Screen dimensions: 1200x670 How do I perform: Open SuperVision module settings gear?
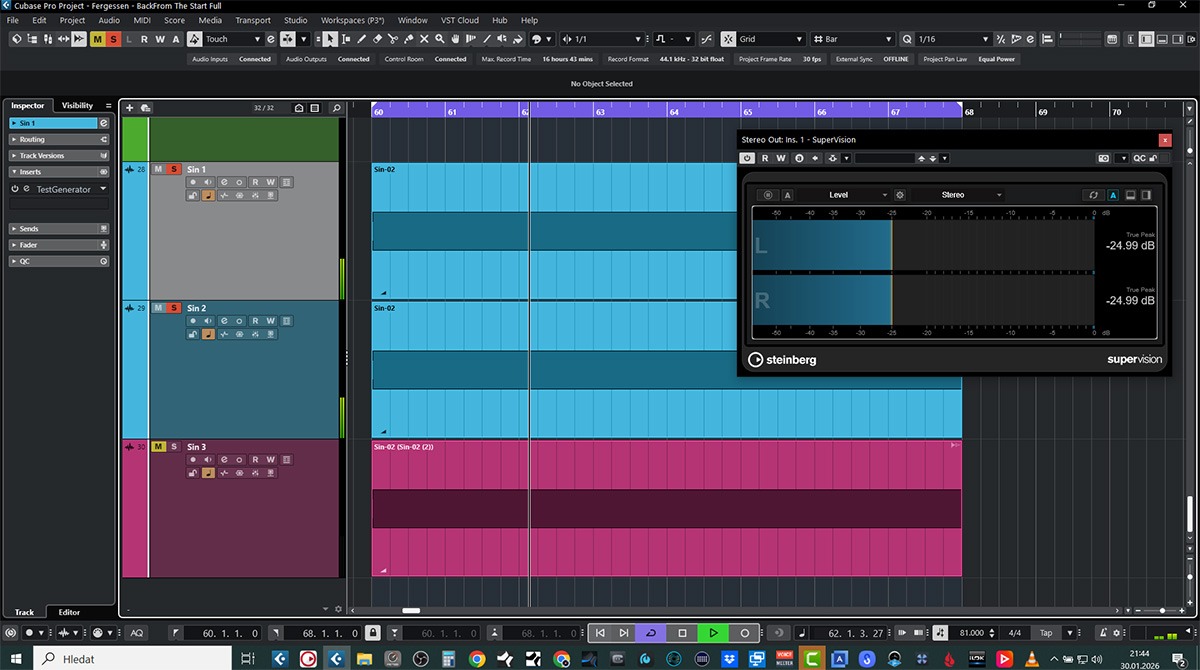coord(900,195)
